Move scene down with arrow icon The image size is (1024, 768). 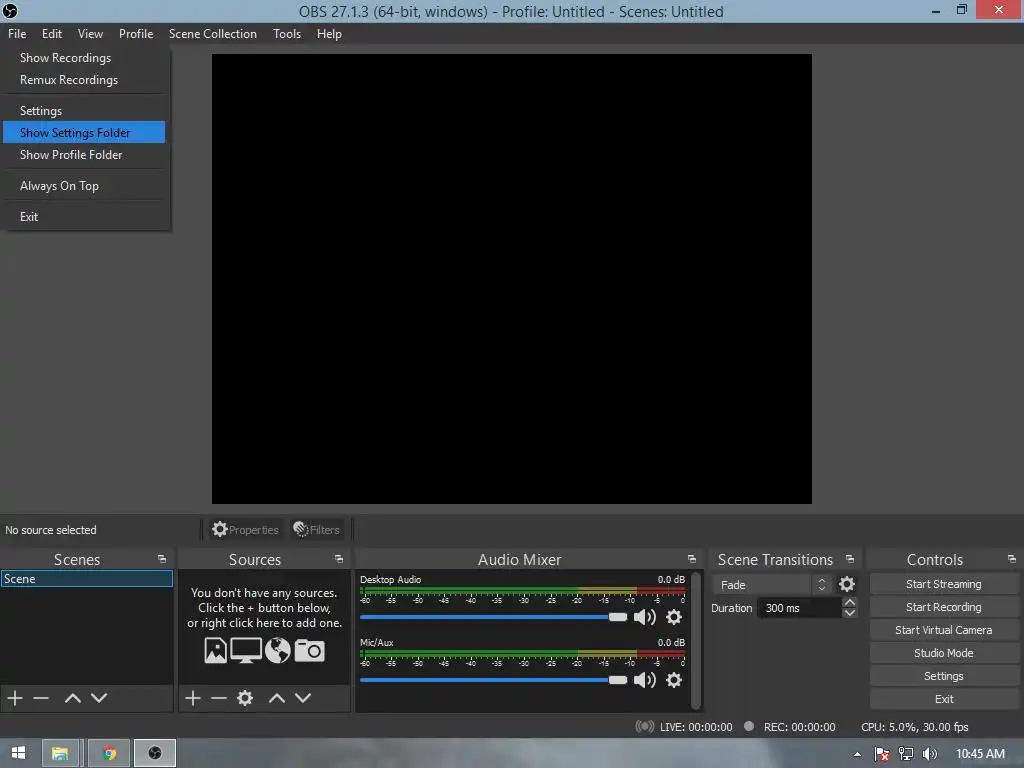99,698
